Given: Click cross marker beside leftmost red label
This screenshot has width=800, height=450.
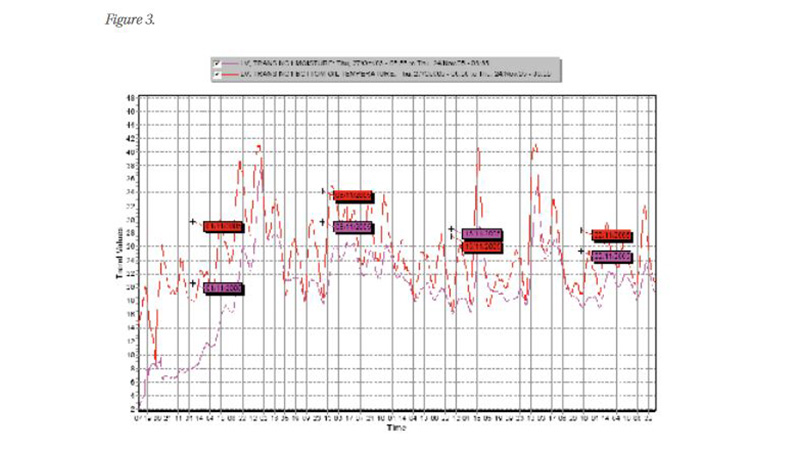Looking at the screenshot, I should click(193, 222).
